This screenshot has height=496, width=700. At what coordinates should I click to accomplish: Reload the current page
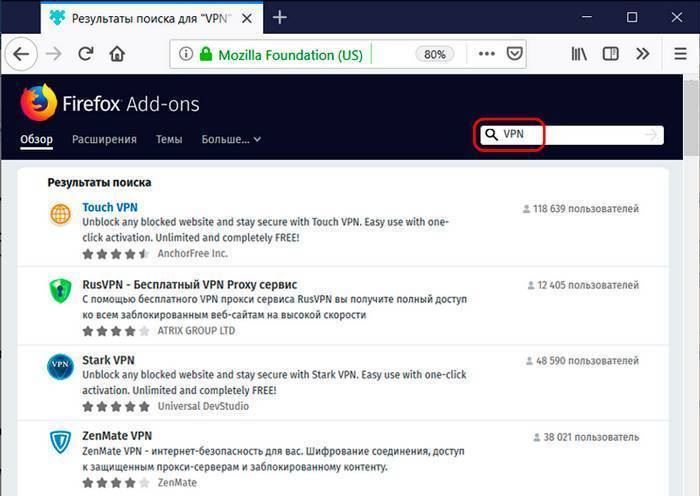[86, 54]
